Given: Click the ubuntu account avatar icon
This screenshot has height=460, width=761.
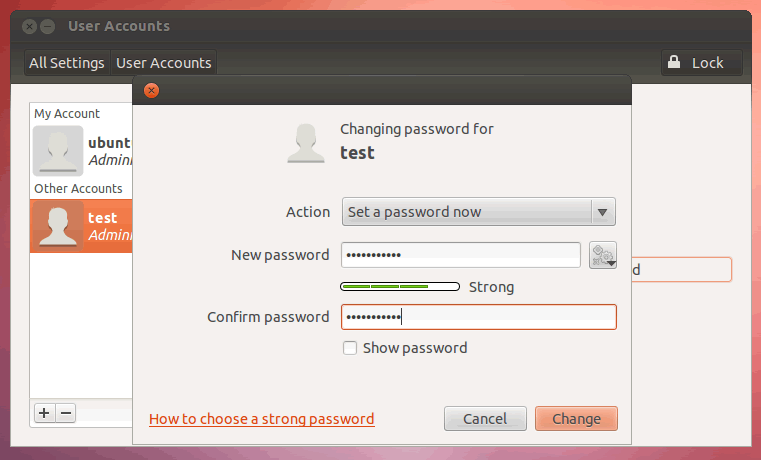Looking at the screenshot, I should pos(58,151).
